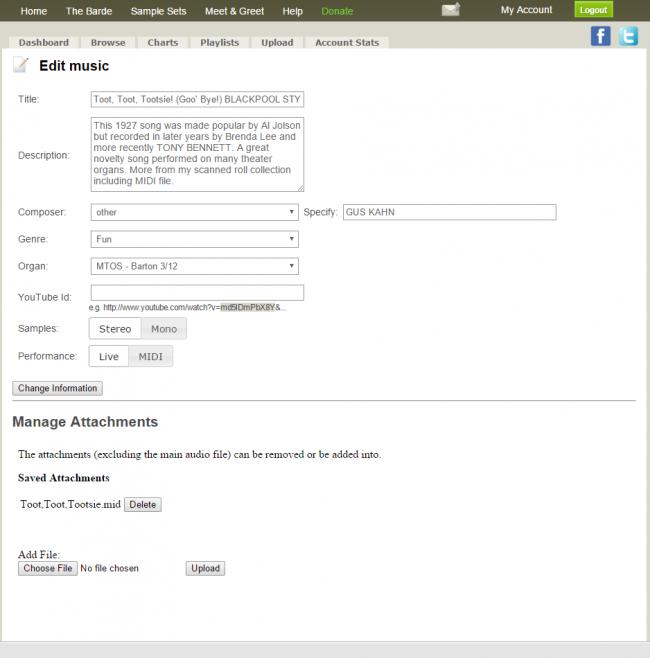Select Mono samples option

(x=163, y=329)
